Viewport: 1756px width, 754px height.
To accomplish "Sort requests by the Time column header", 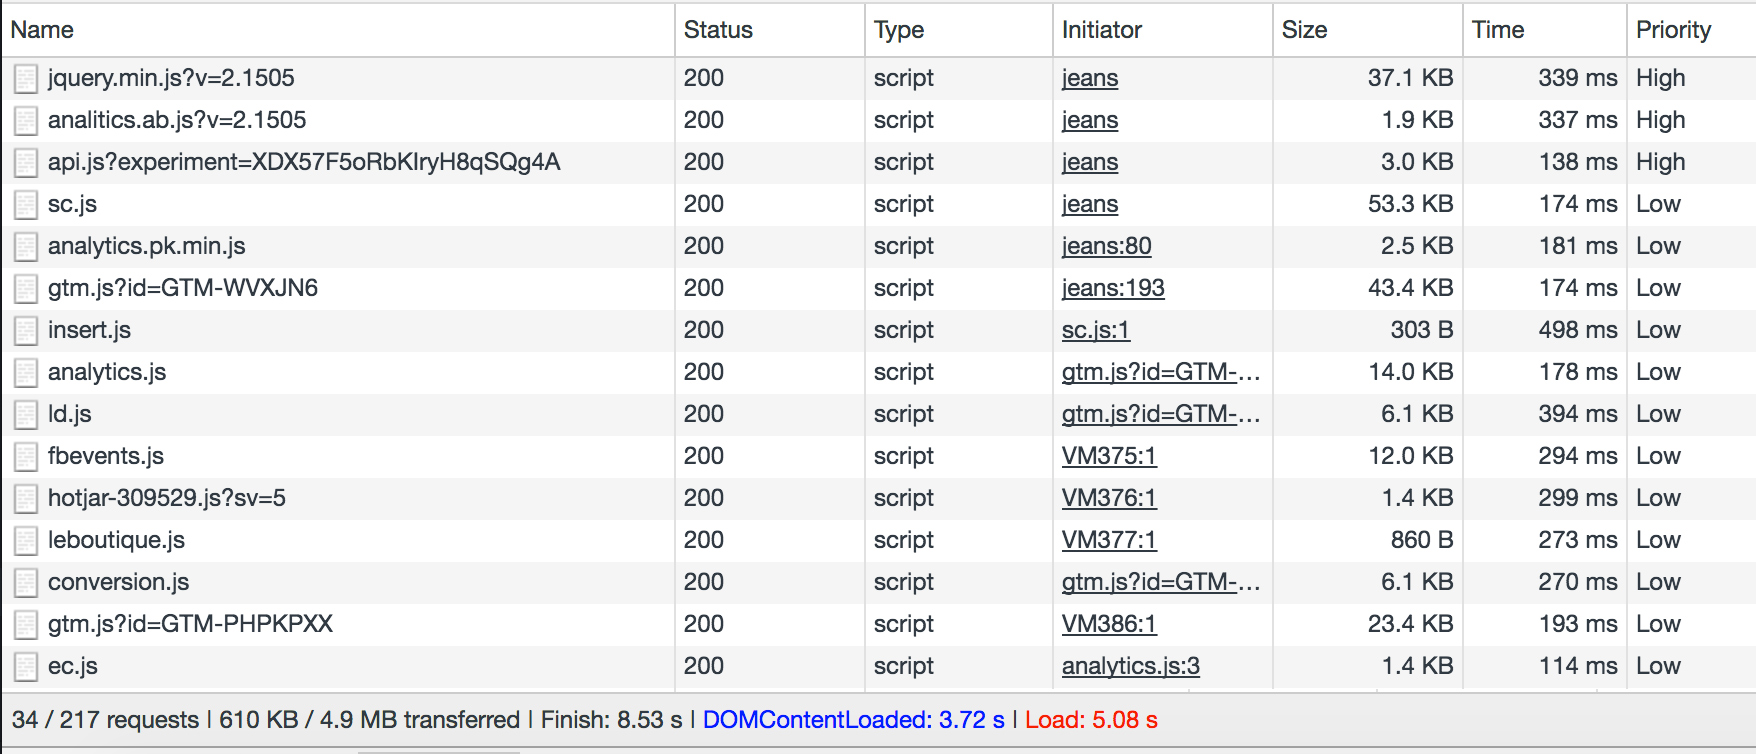I will click(1545, 30).
